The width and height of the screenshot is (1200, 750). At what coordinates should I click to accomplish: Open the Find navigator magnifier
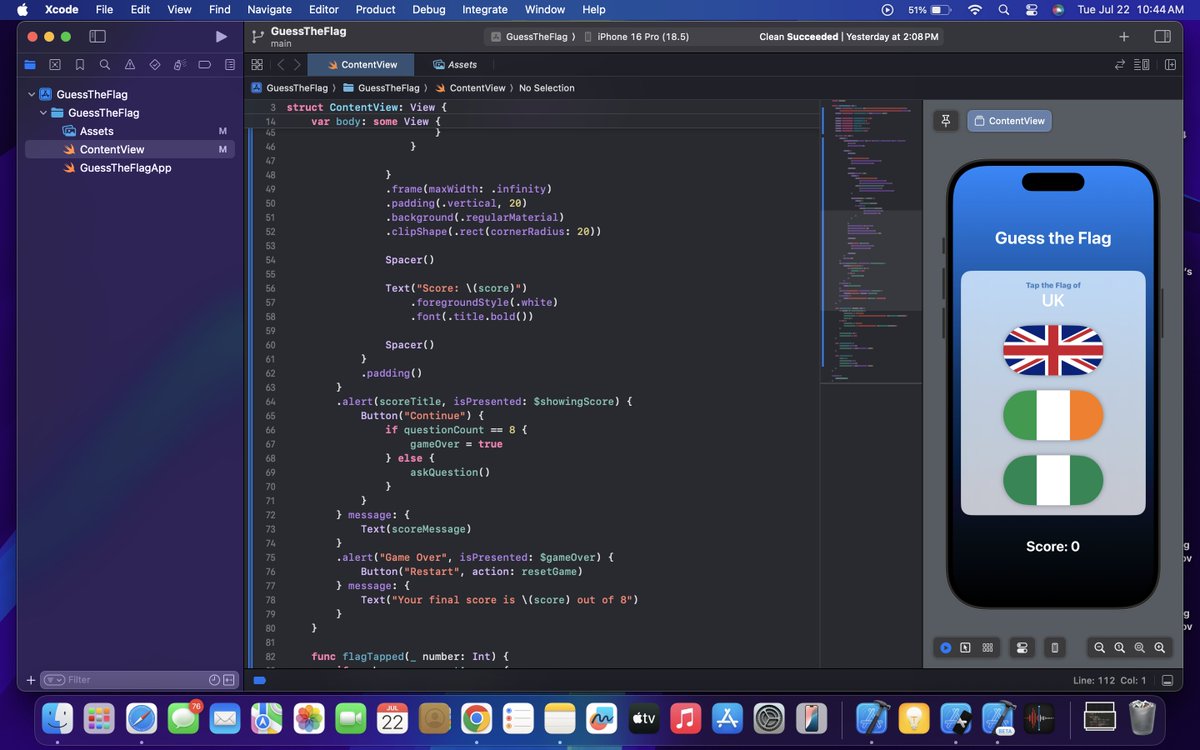[x=105, y=64]
